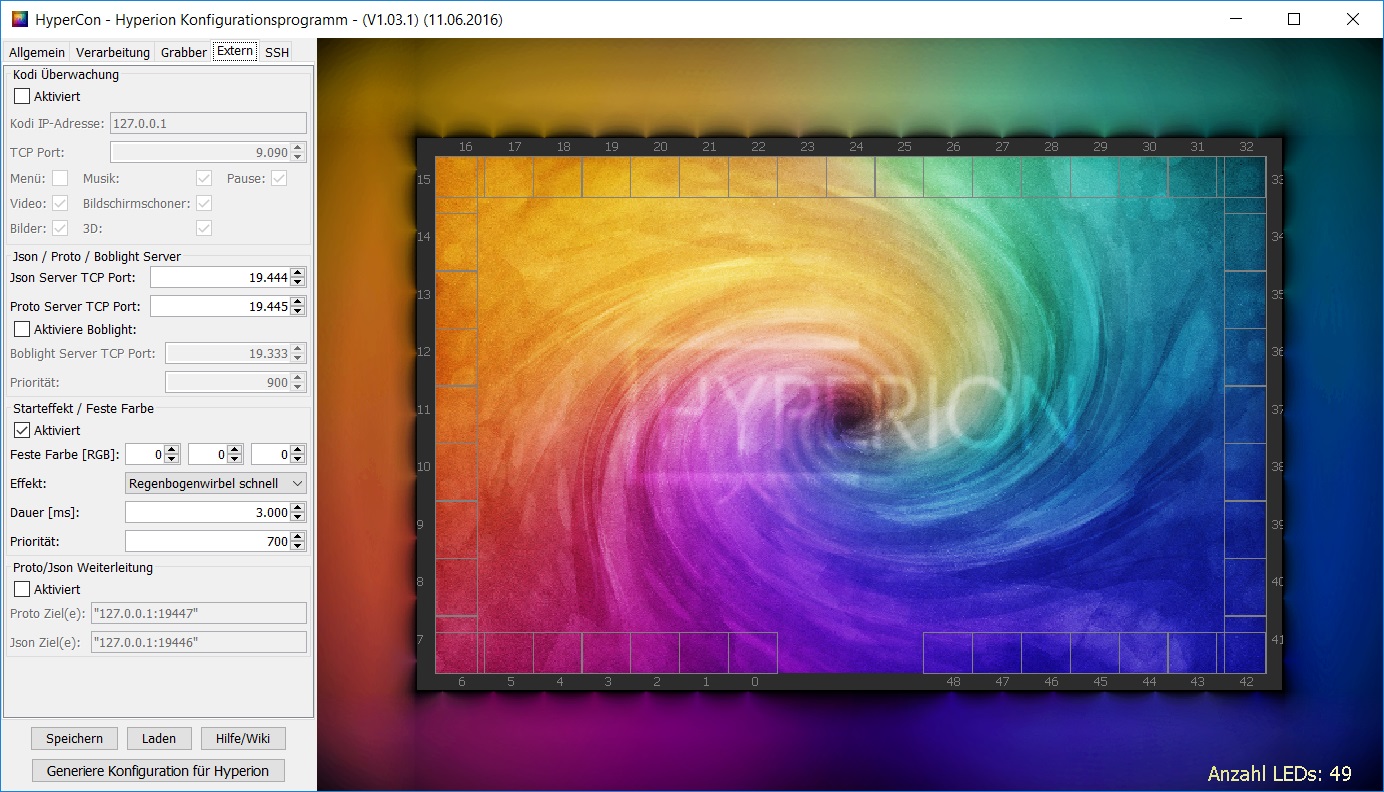Toggle the Aktiviere Boblight checkbox
1384x792 pixels.
coord(22,329)
